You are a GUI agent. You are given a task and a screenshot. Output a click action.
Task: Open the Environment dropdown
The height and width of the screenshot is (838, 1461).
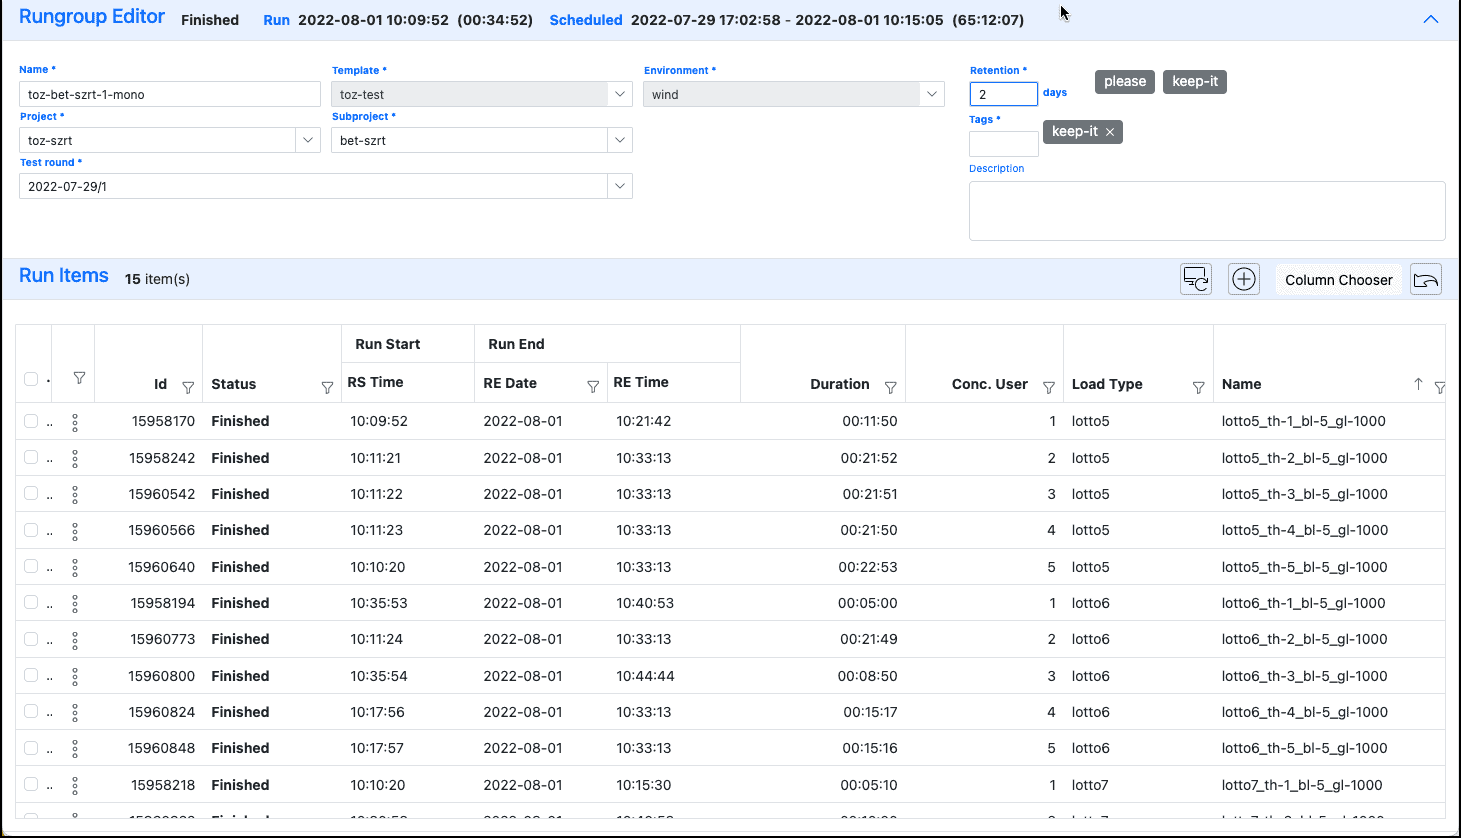932,94
